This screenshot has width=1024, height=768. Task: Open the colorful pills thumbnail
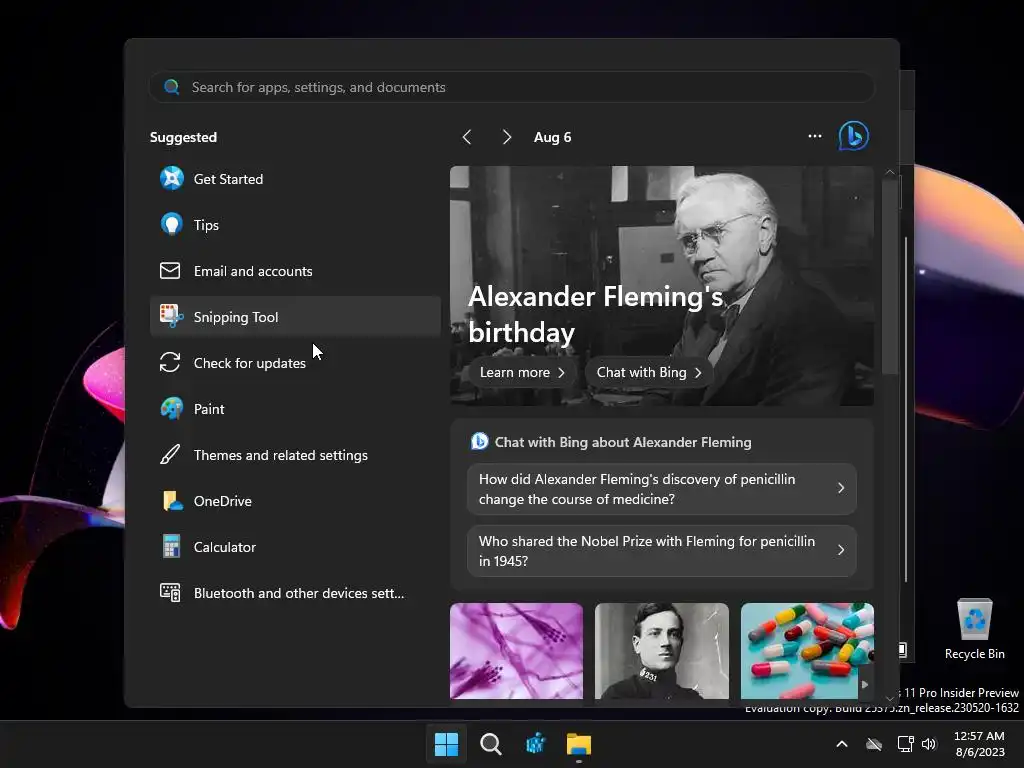(807, 650)
